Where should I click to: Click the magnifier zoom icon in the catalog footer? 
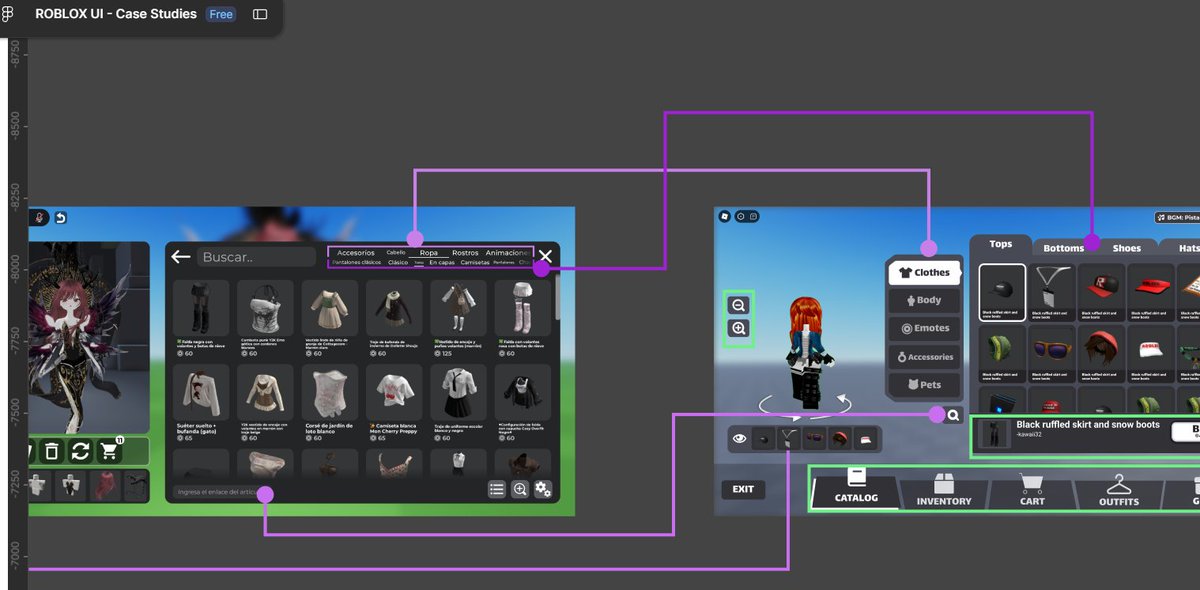point(520,489)
